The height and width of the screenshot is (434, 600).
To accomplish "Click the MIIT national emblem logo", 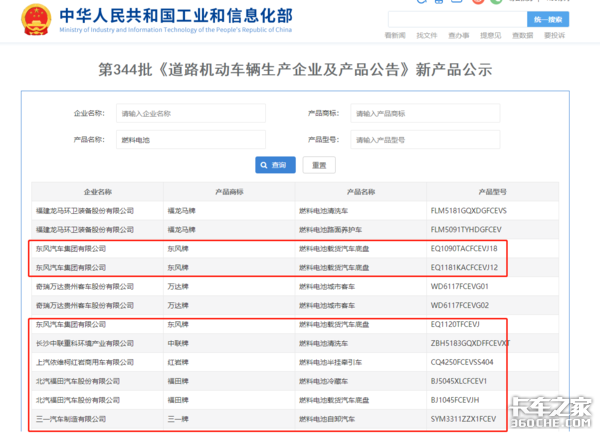I will (36, 20).
